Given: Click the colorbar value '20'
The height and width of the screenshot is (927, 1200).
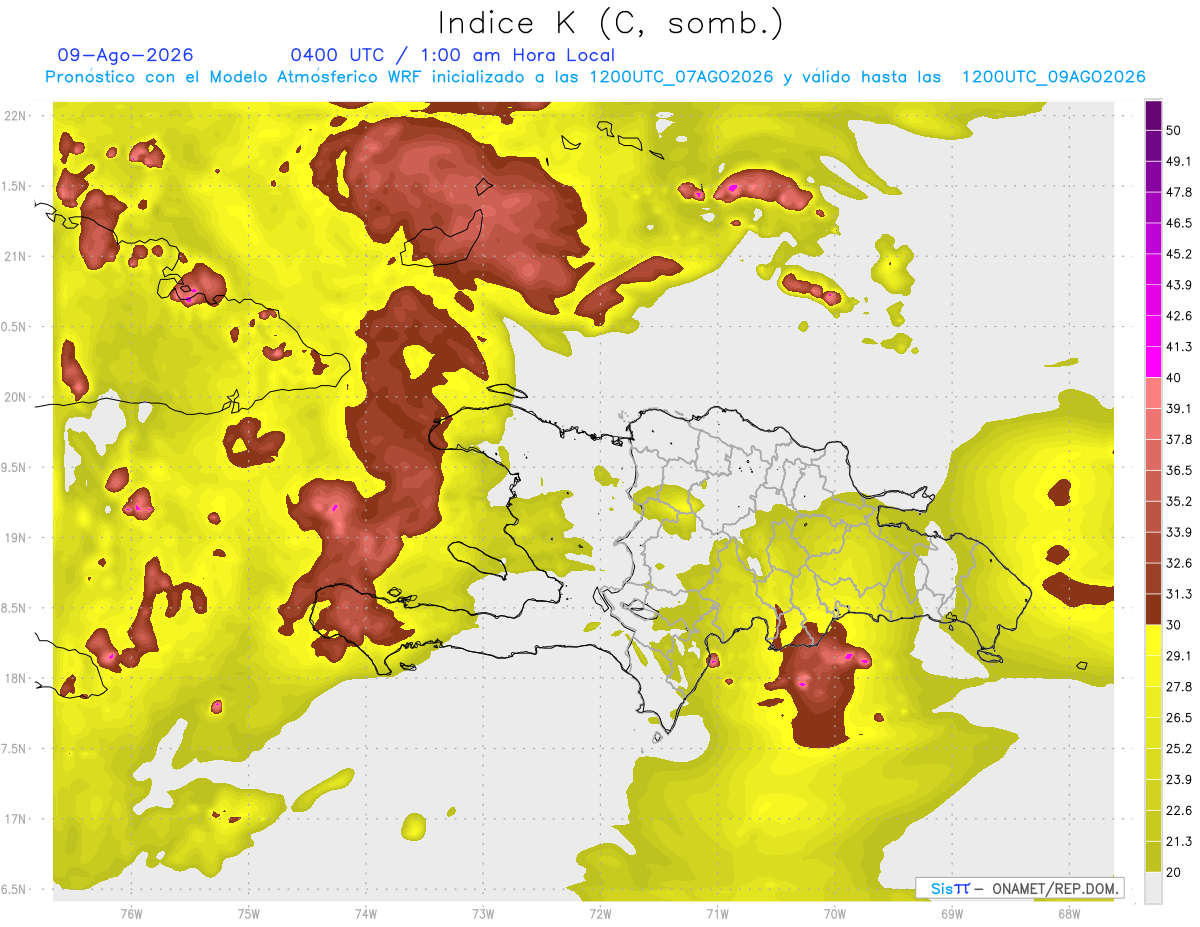Looking at the screenshot, I should coord(1174,873).
